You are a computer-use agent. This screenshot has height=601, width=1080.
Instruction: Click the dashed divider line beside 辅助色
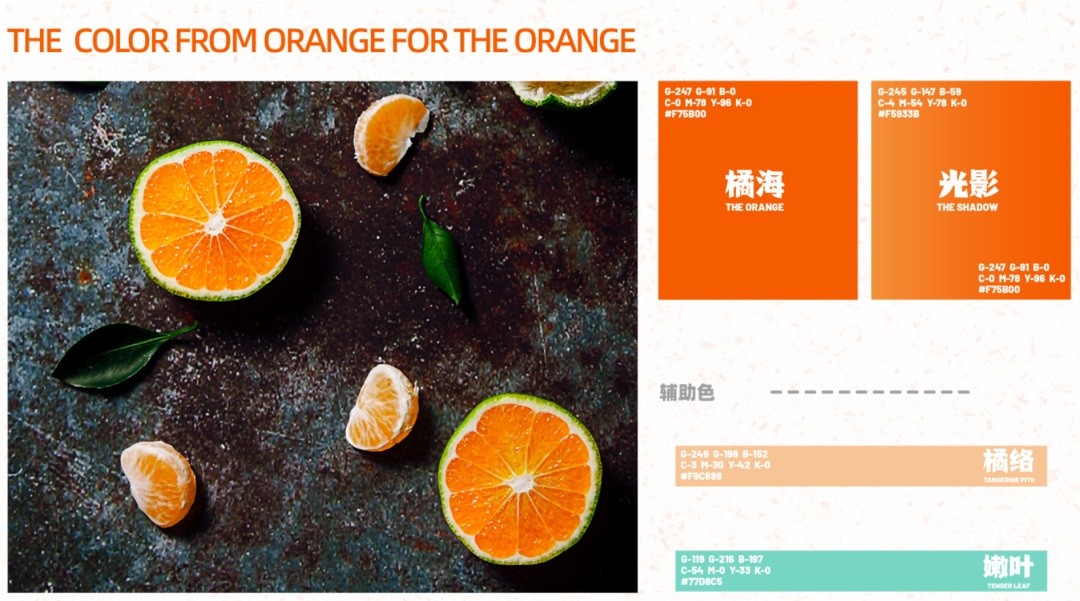(870, 392)
